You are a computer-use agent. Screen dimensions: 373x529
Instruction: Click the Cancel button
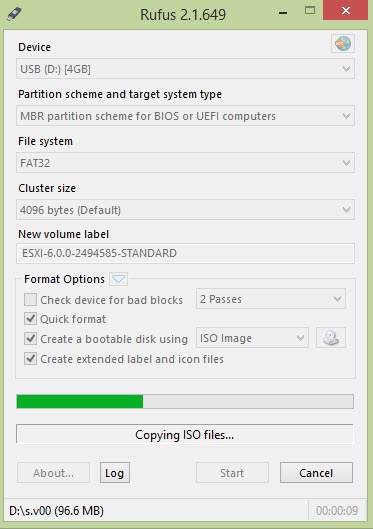(316, 473)
